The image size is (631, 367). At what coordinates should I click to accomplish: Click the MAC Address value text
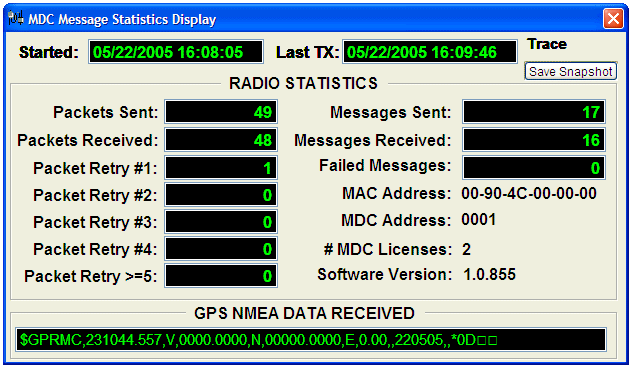pyautogui.click(x=529, y=194)
